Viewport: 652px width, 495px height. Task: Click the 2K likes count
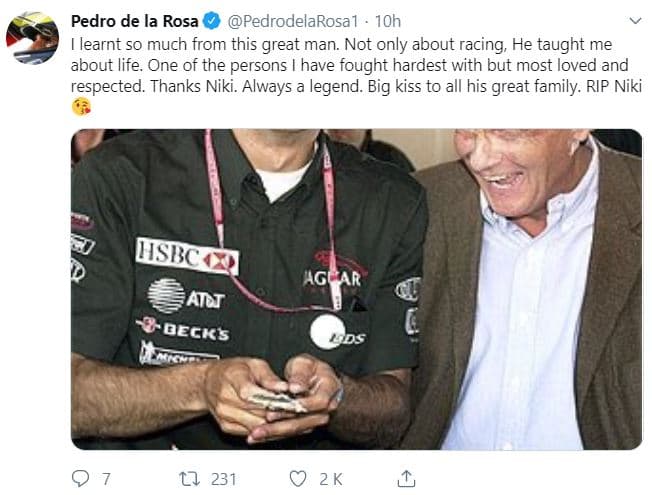[333, 478]
